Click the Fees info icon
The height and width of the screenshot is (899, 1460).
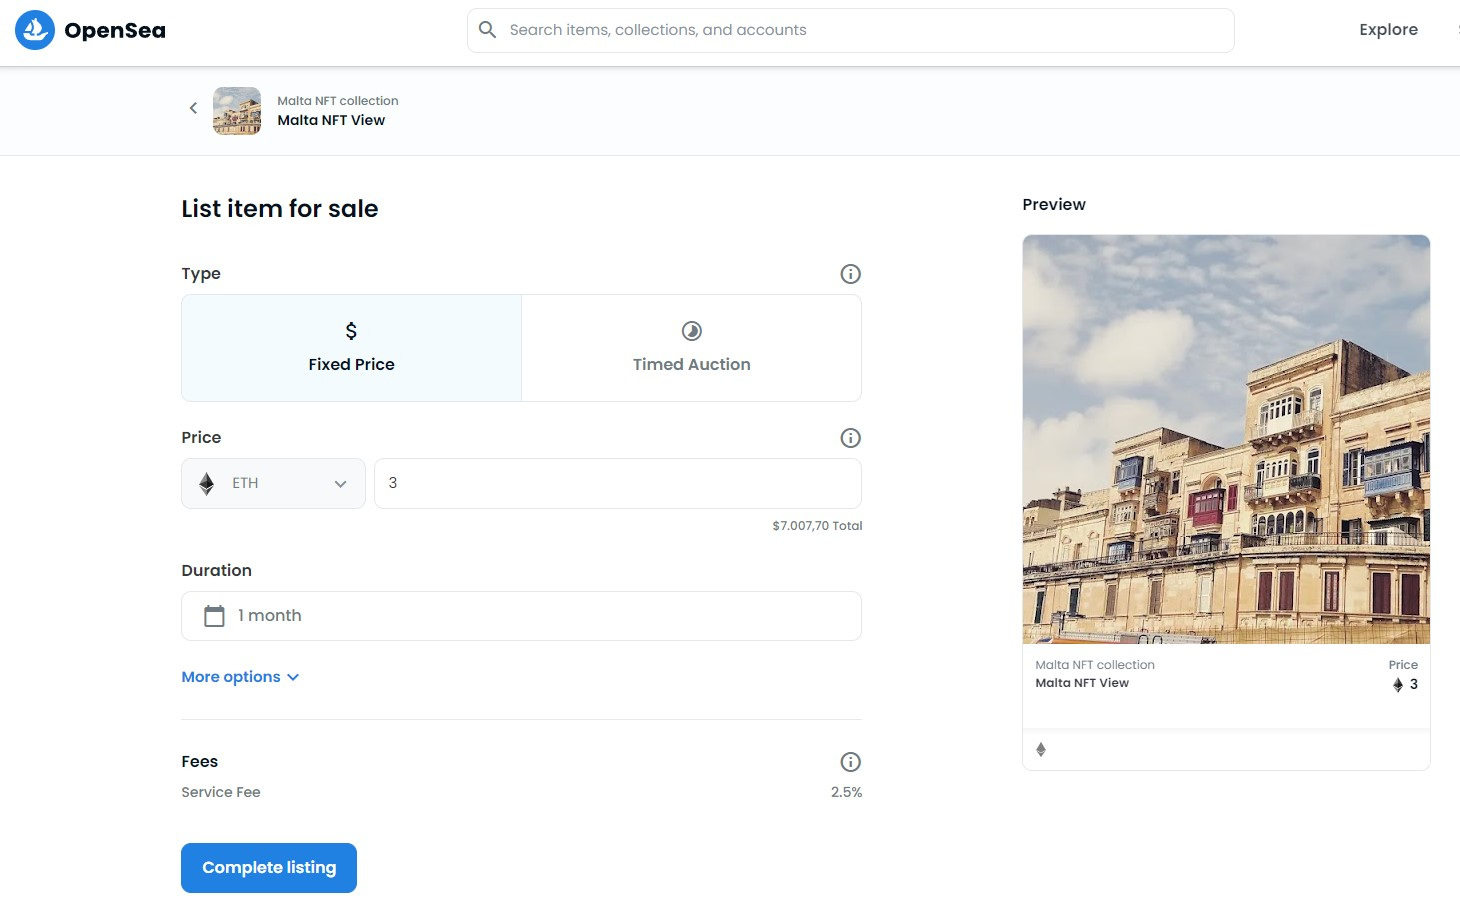(x=850, y=762)
